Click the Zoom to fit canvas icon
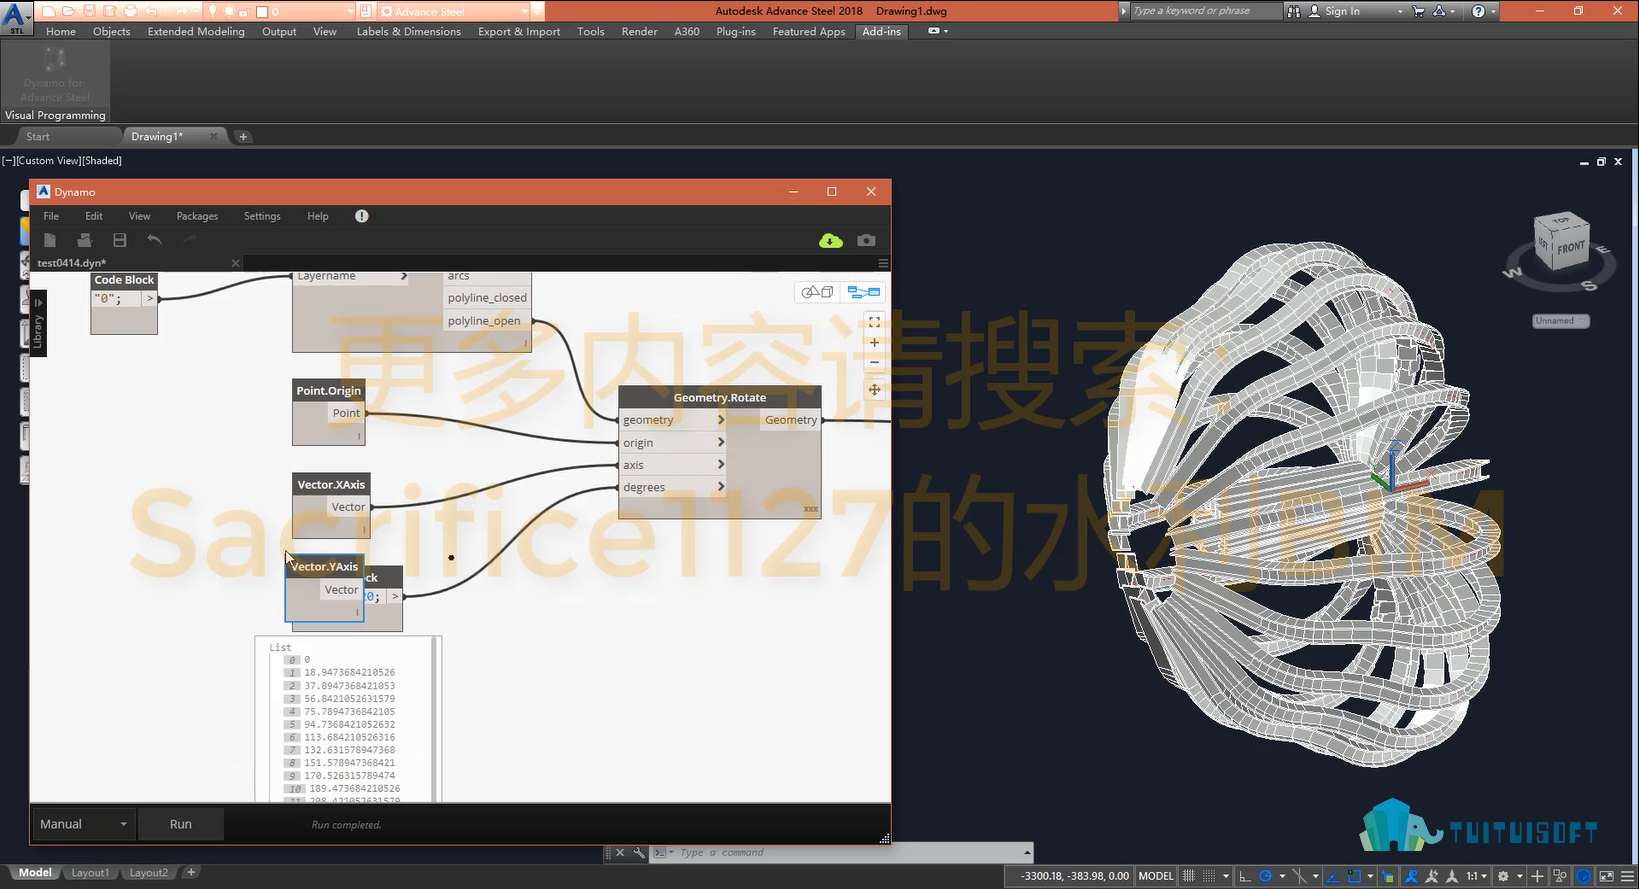 [874, 322]
